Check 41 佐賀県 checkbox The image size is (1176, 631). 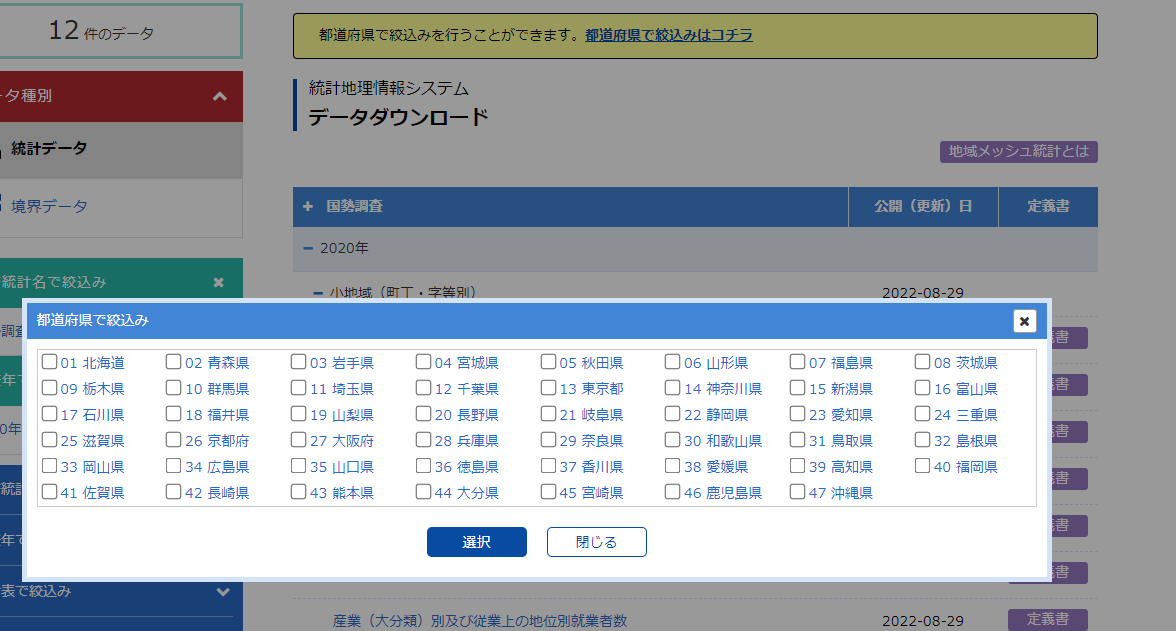pyautogui.click(x=50, y=491)
